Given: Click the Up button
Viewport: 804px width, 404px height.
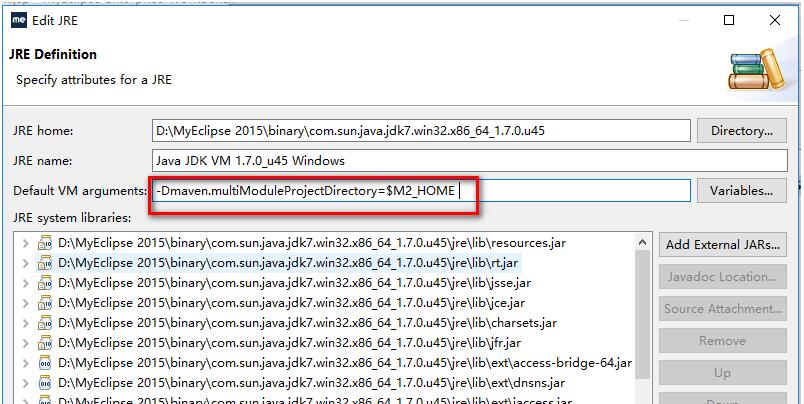Looking at the screenshot, I should [722, 373].
